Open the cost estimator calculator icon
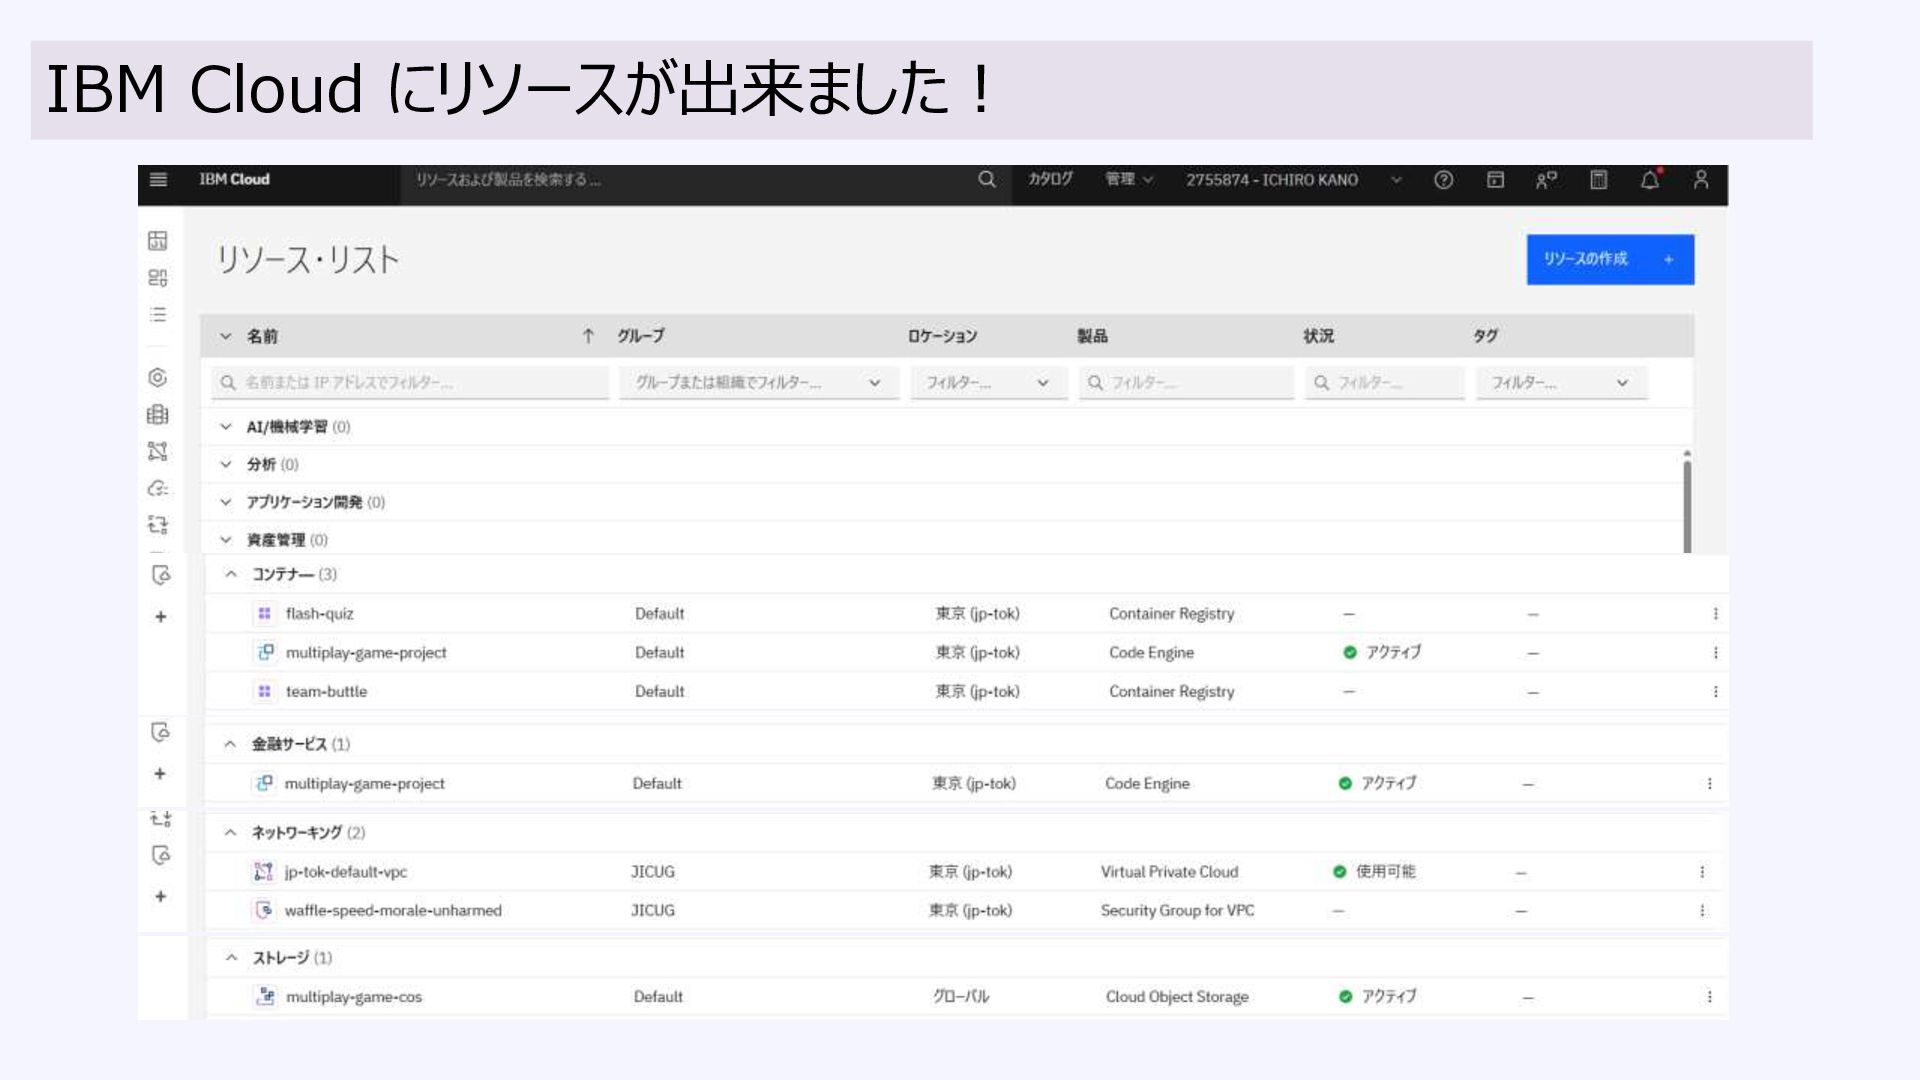1920x1080 pixels. (x=1599, y=180)
